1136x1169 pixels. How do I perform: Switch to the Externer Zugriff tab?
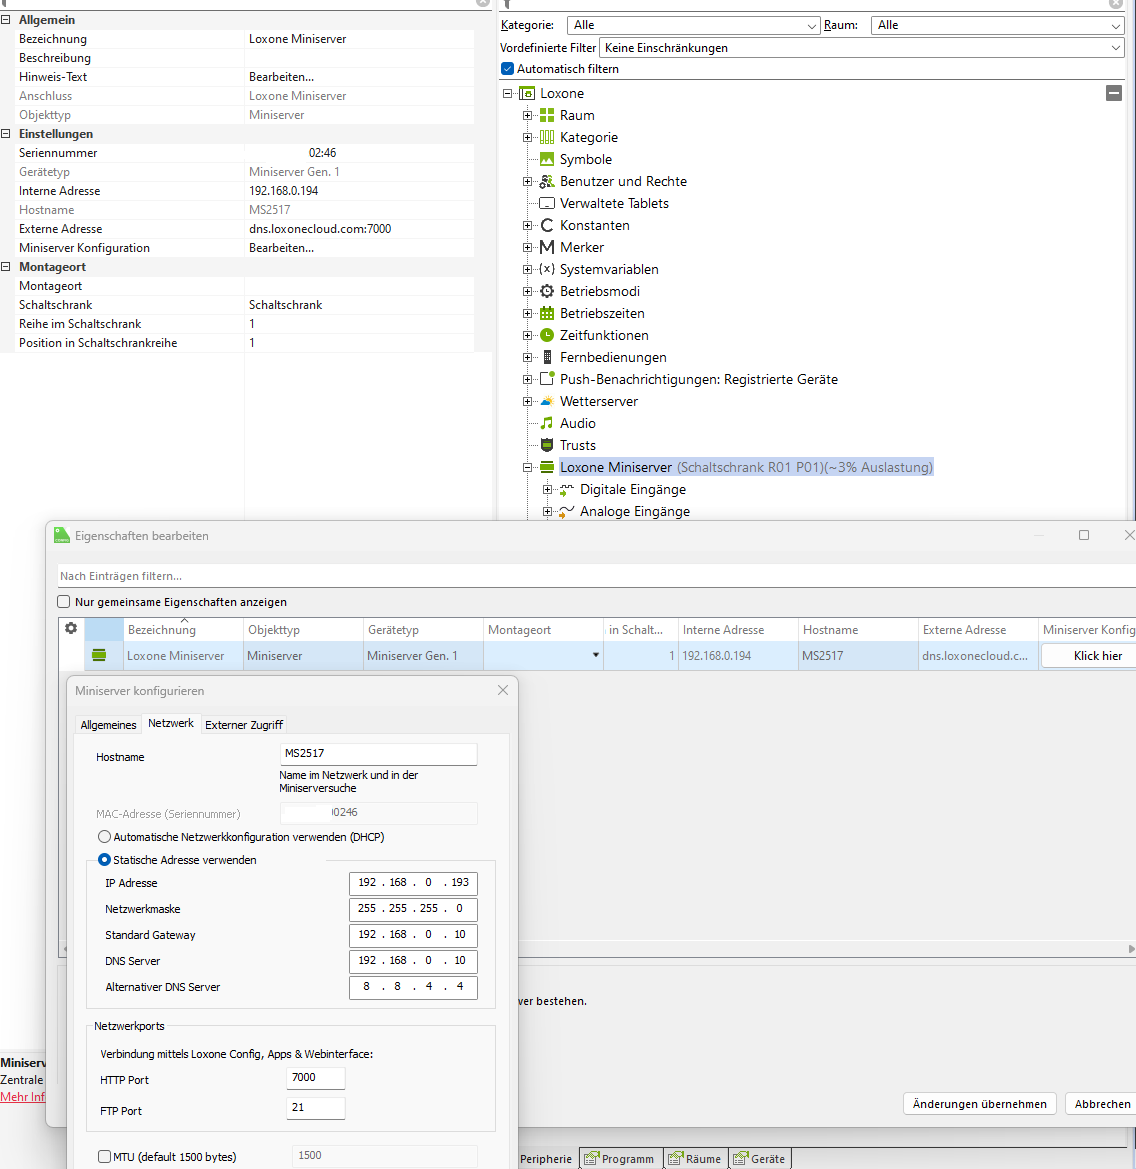(244, 725)
